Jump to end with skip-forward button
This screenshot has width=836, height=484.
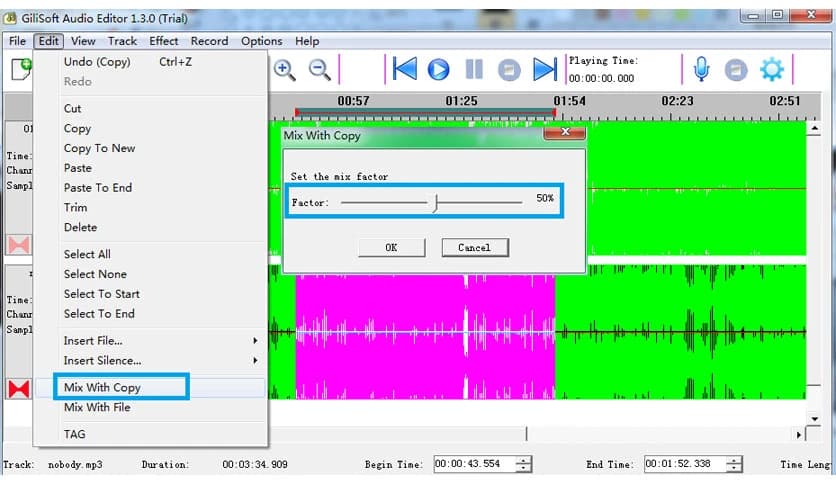tap(545, 69)
